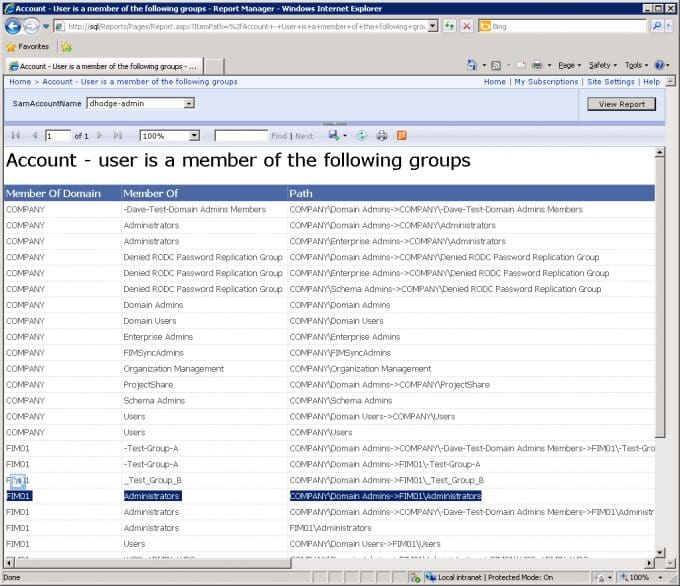Click the Local intranet status bar zone

[488, 577]
